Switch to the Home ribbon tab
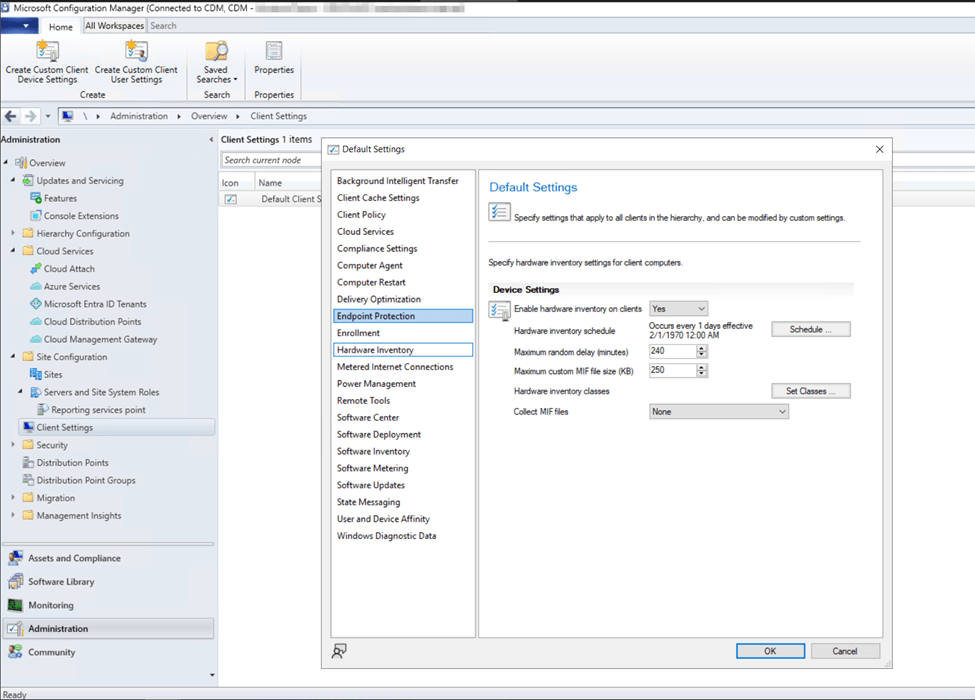Image resolution: width=975 pixels, height=700 pixels. click(60, 27)
